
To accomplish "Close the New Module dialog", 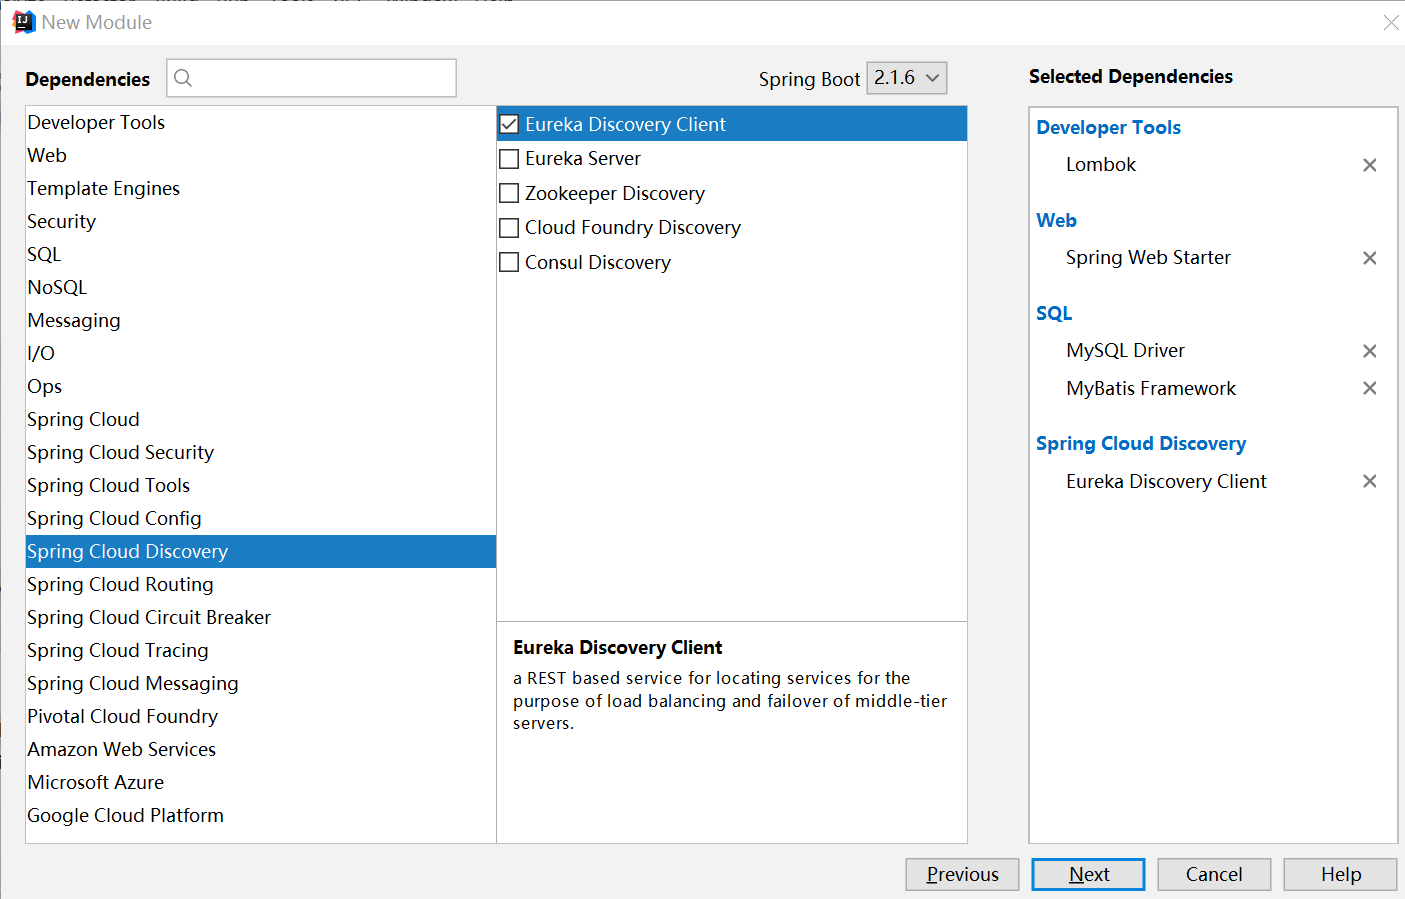I will pos(1391,22).
